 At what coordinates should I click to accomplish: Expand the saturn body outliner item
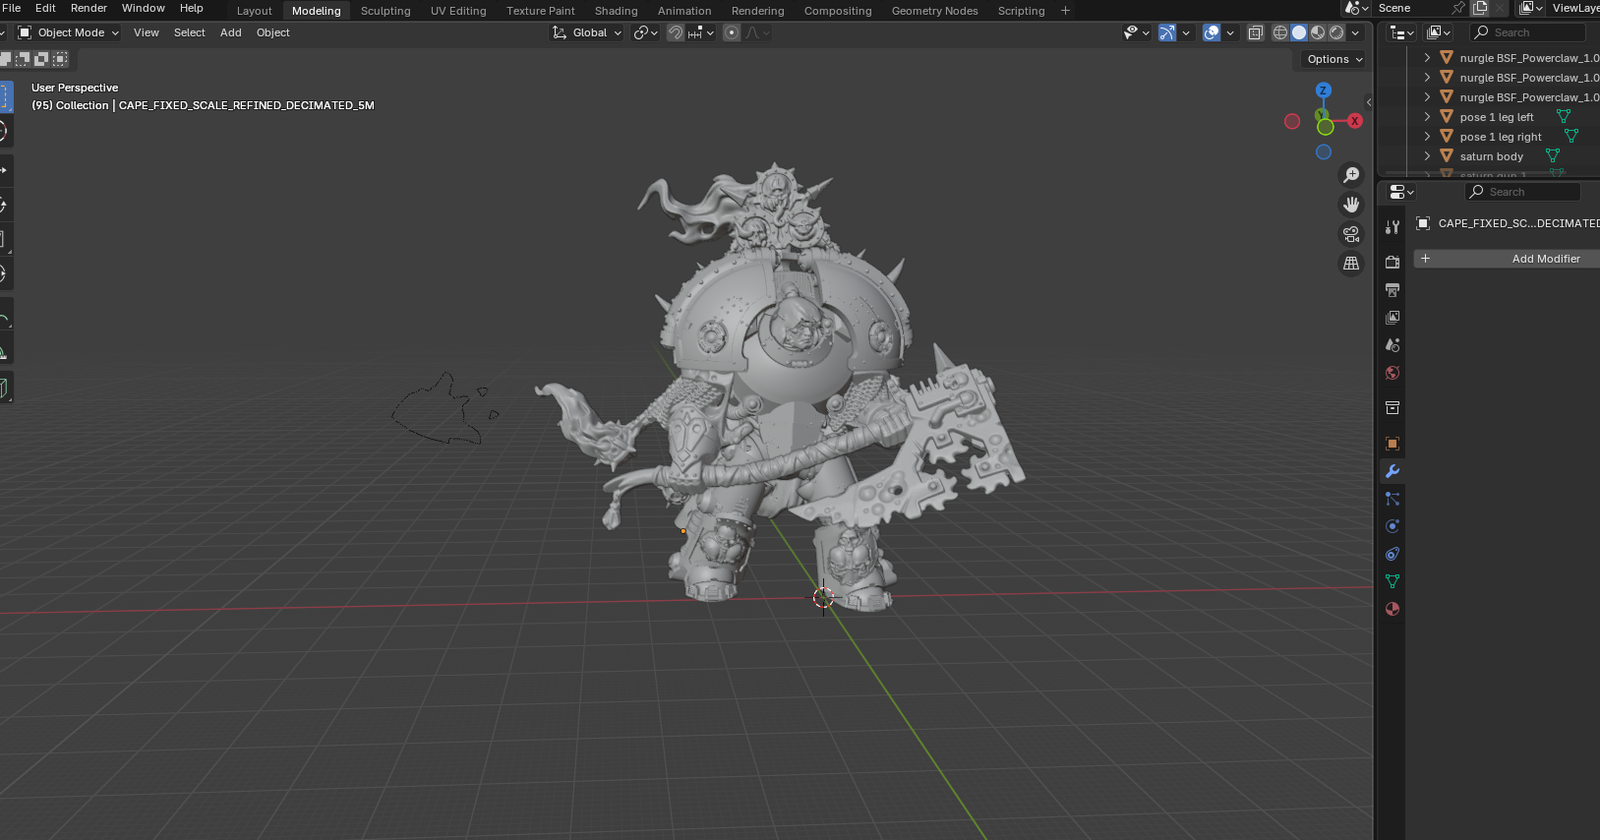point(1427,156)
